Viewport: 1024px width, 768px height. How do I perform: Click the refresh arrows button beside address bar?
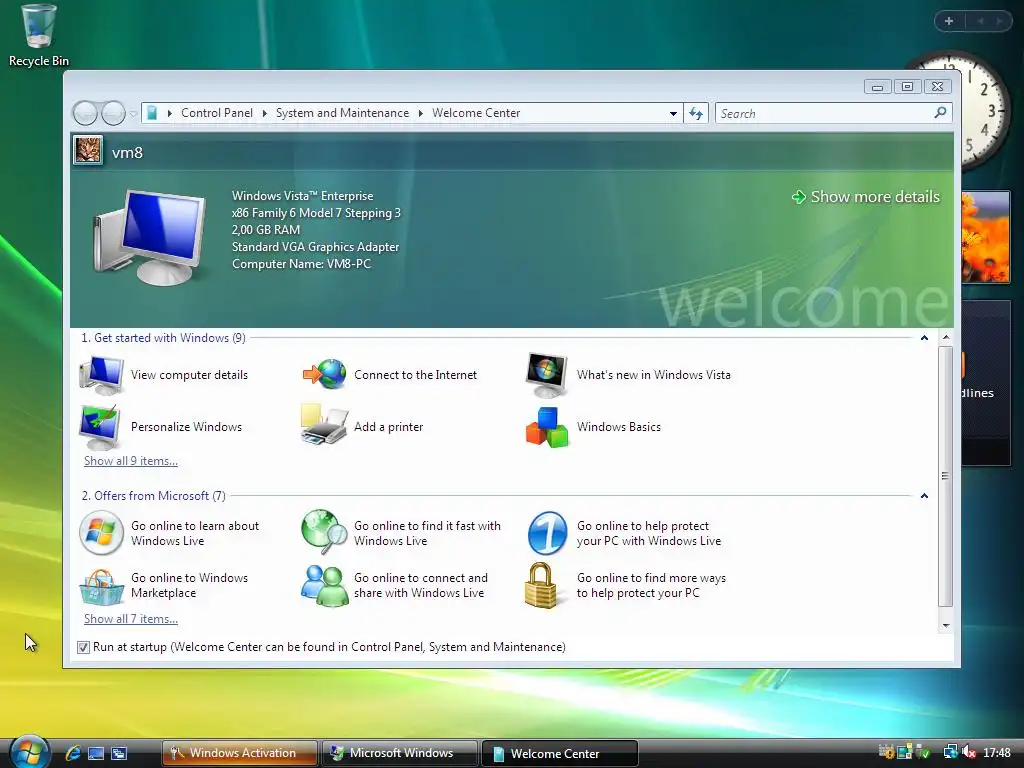696,114
